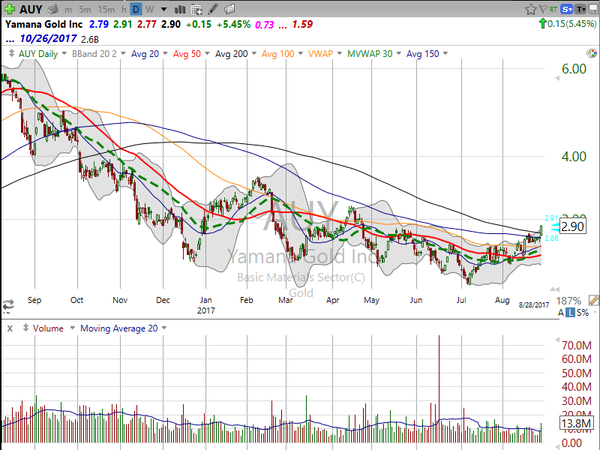Expand Moving Average 20 dropdown arrow
The width and height of the screenshot is (600, 450).
point(164,328)
